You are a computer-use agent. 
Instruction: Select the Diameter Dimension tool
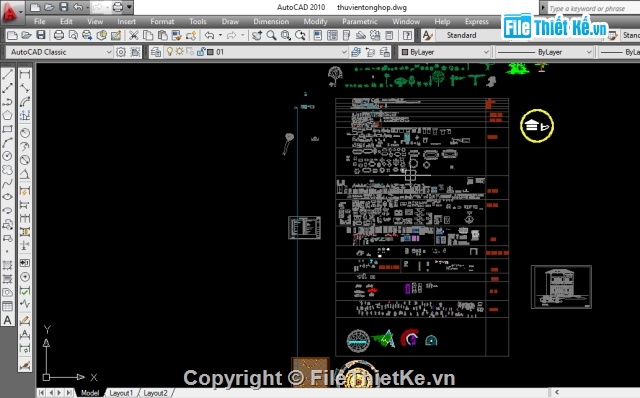pyautogui.click(x=25, y=160)
